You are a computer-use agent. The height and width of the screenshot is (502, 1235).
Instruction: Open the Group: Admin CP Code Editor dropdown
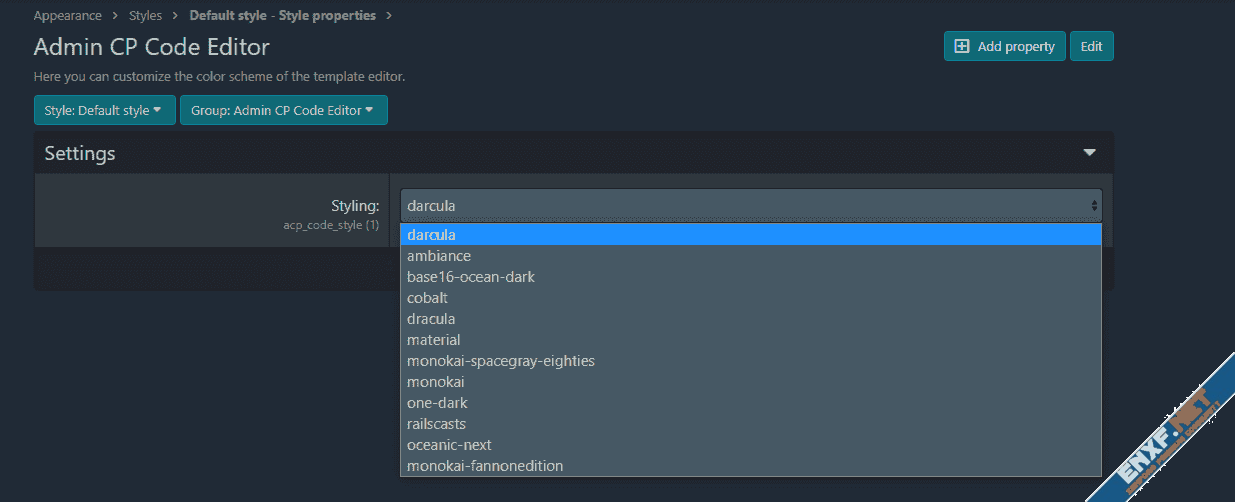coord(283,110)
